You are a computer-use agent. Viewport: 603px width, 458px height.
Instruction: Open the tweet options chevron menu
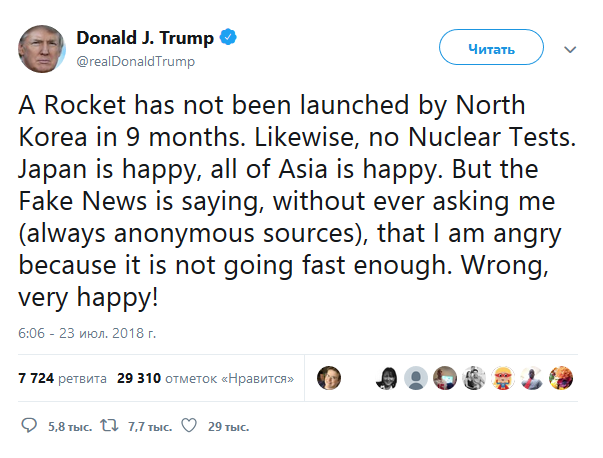pyautogui.click(x=570, y=49)
